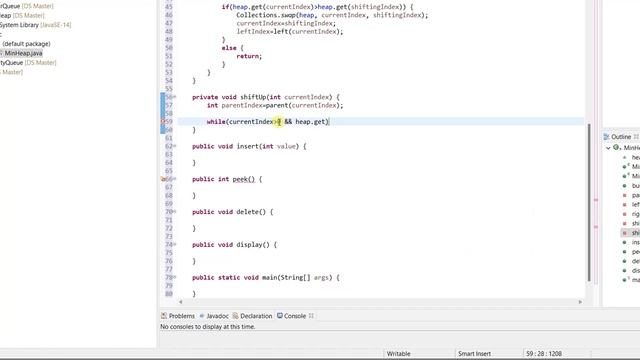Click the highlighted shiftUp method icon in Outline
Screen dimensions: 640x360
(624, 233)
